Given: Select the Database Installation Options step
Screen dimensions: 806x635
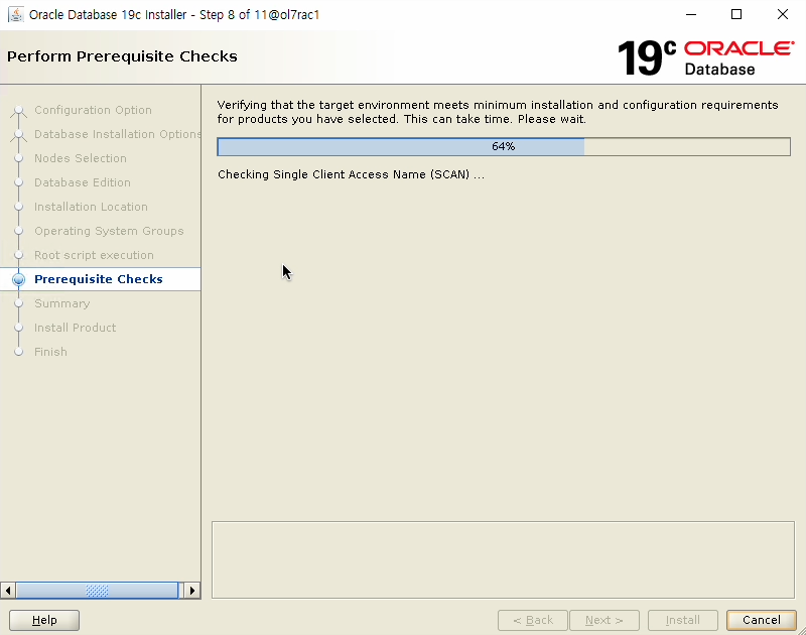Looking at the screenshot, I should (x=117, y=134).
